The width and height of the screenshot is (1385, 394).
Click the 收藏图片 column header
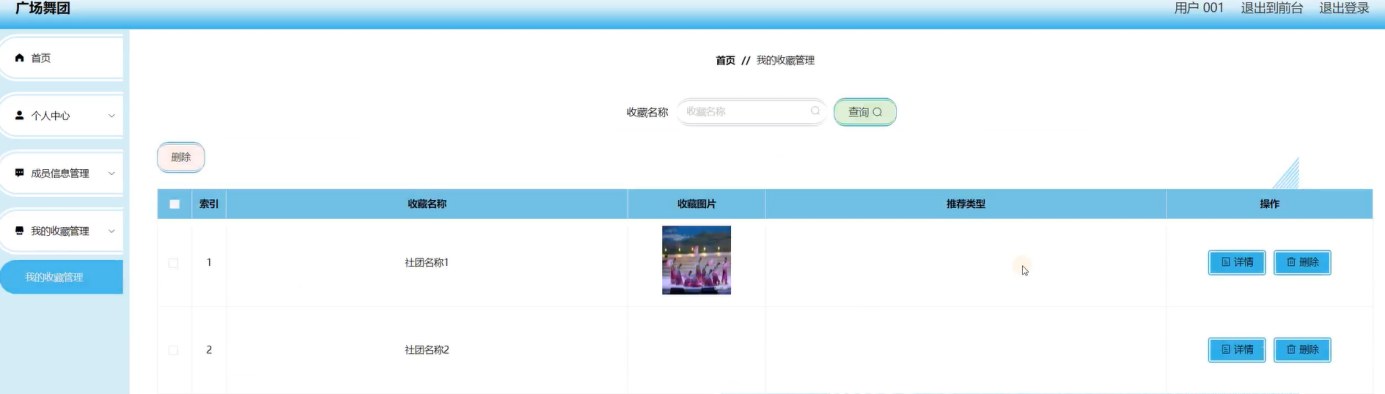696,204
